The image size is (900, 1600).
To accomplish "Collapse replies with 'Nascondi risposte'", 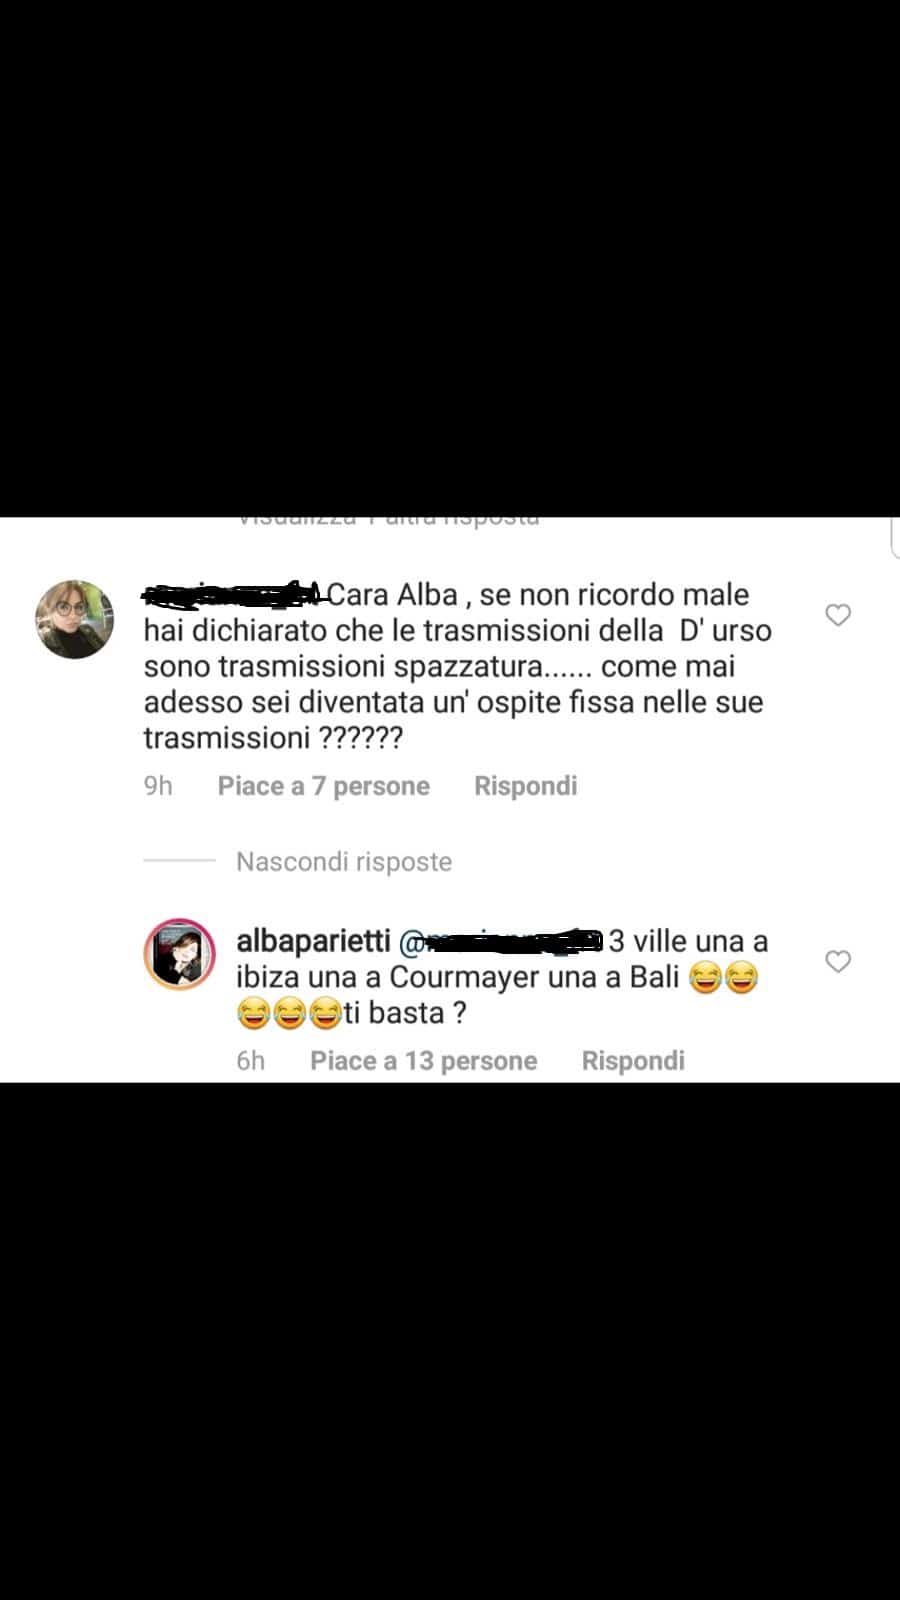I will coord(344,861).
